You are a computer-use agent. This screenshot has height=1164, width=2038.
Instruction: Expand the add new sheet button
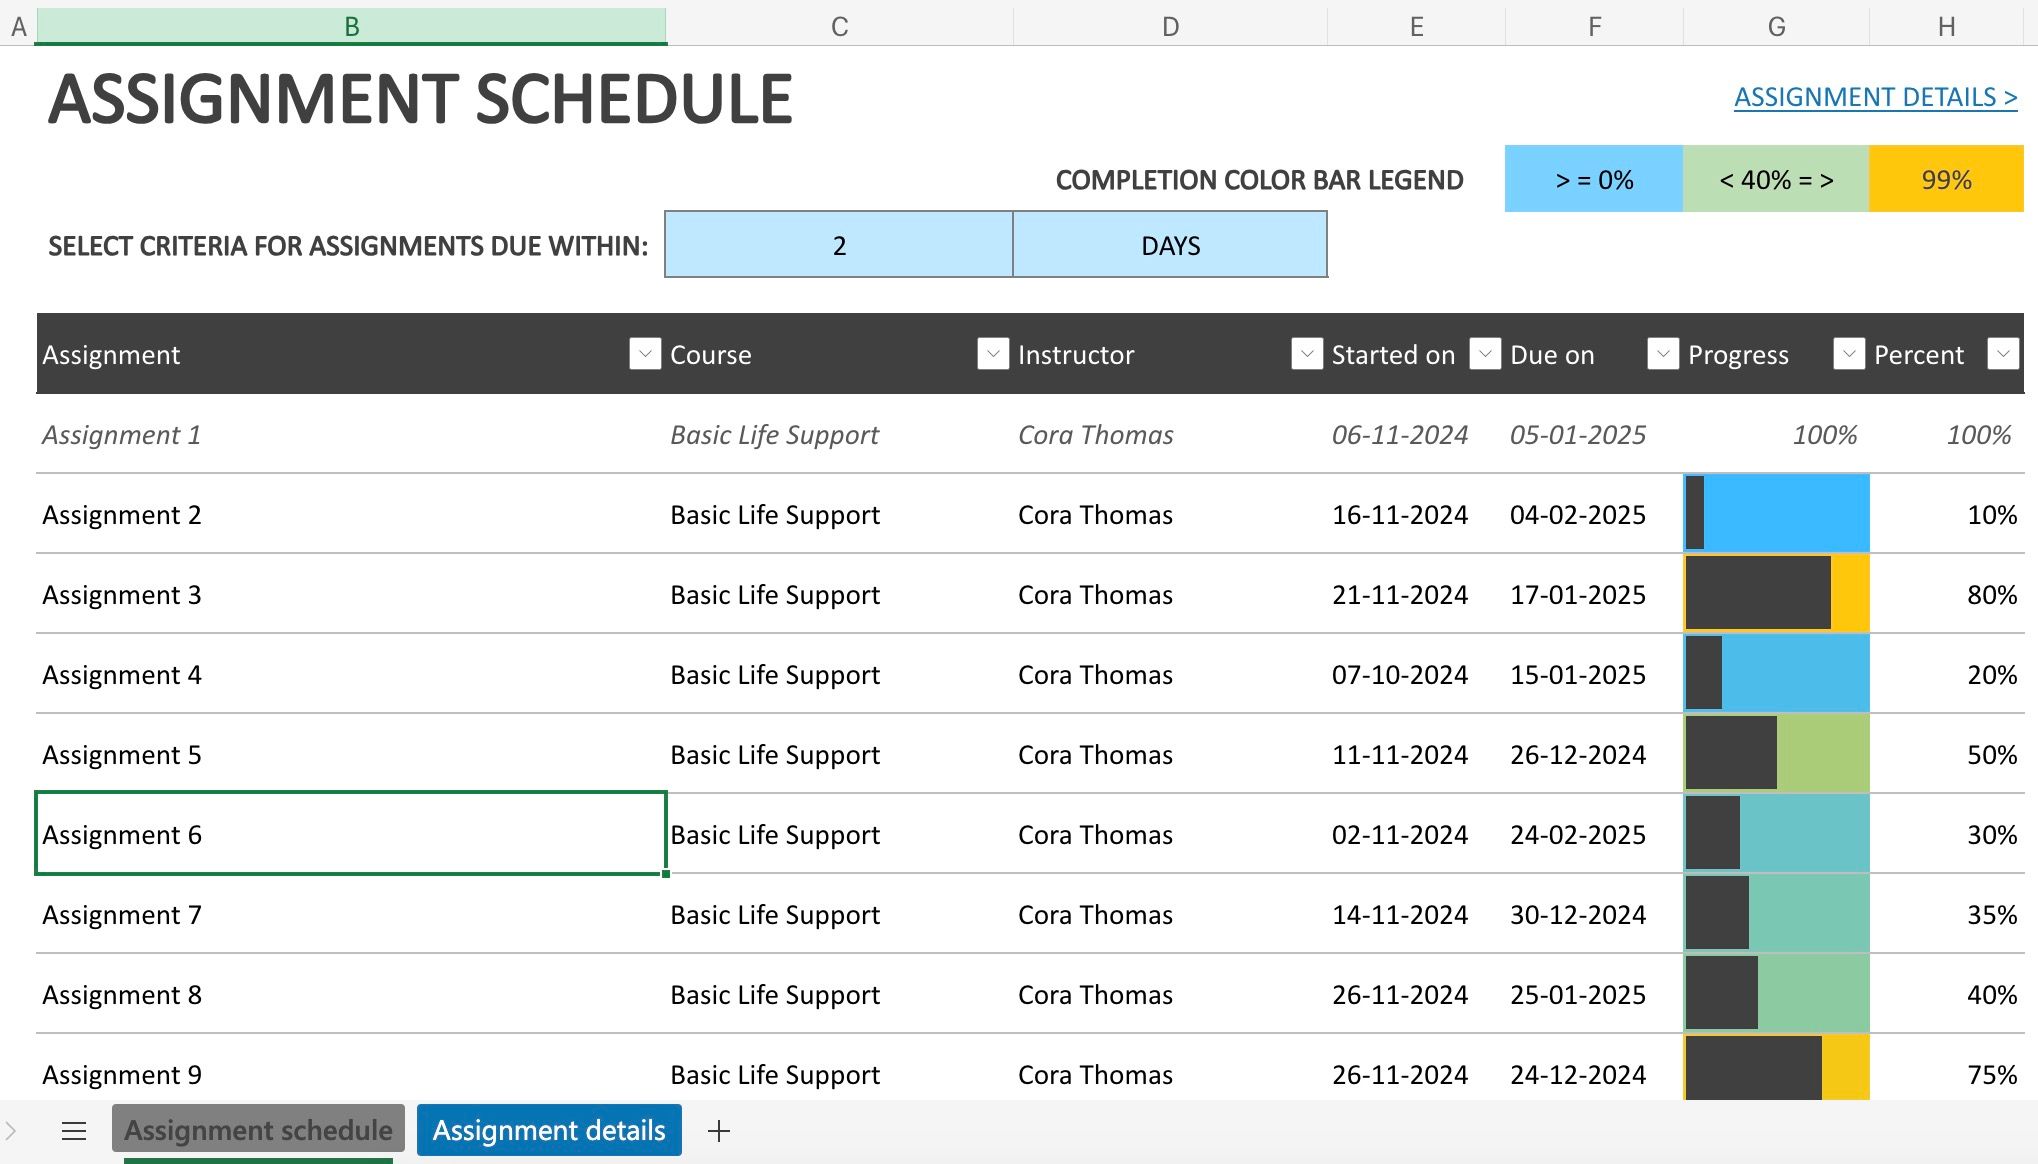[x=718, y=1130]
